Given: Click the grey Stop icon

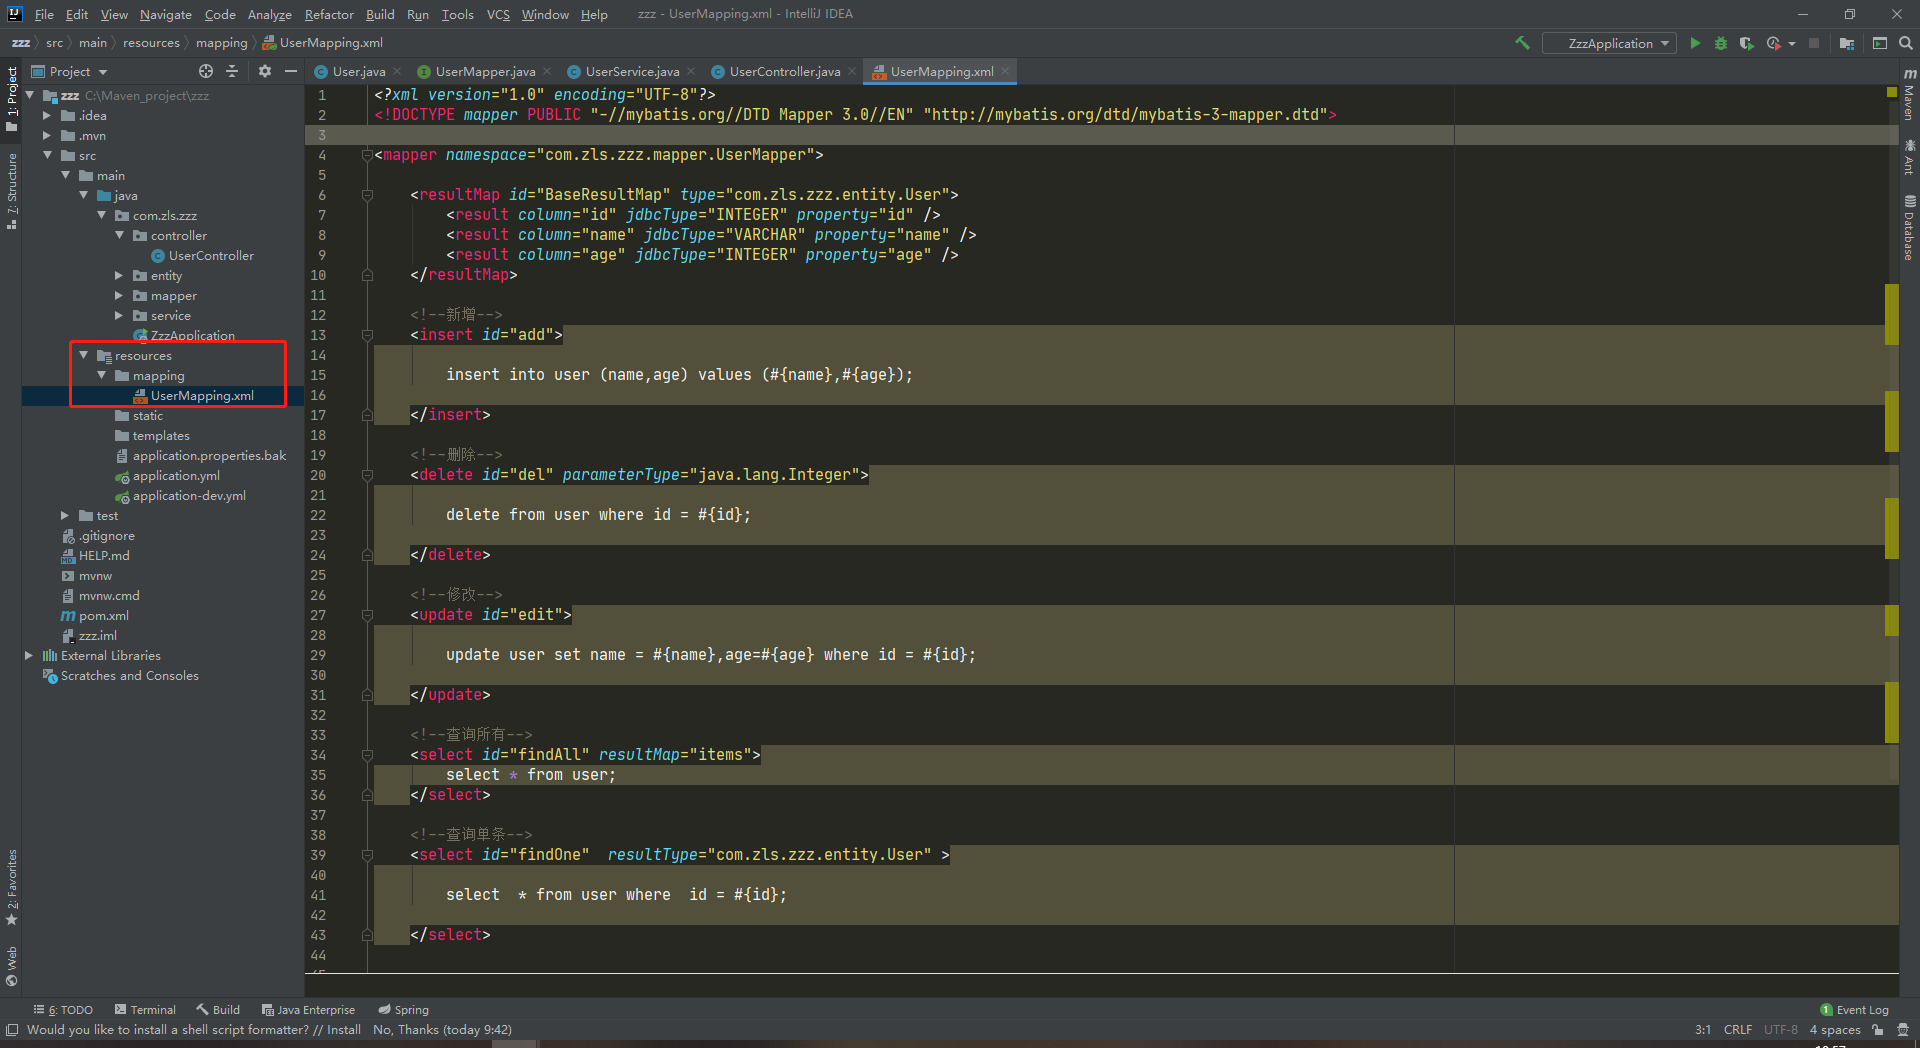Looking at the screenshot, I should pos(1814,43).
